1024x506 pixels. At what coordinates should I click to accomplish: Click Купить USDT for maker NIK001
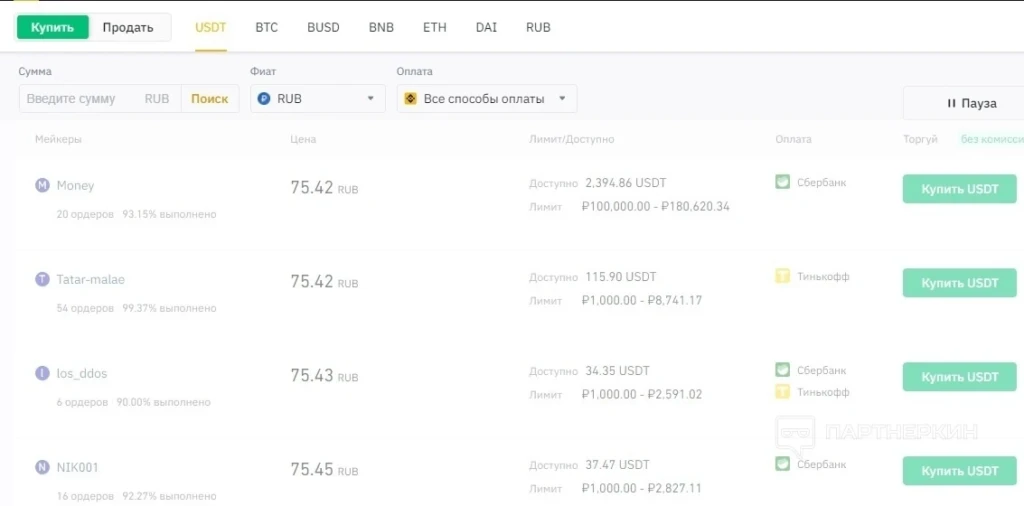pos(959,471)
